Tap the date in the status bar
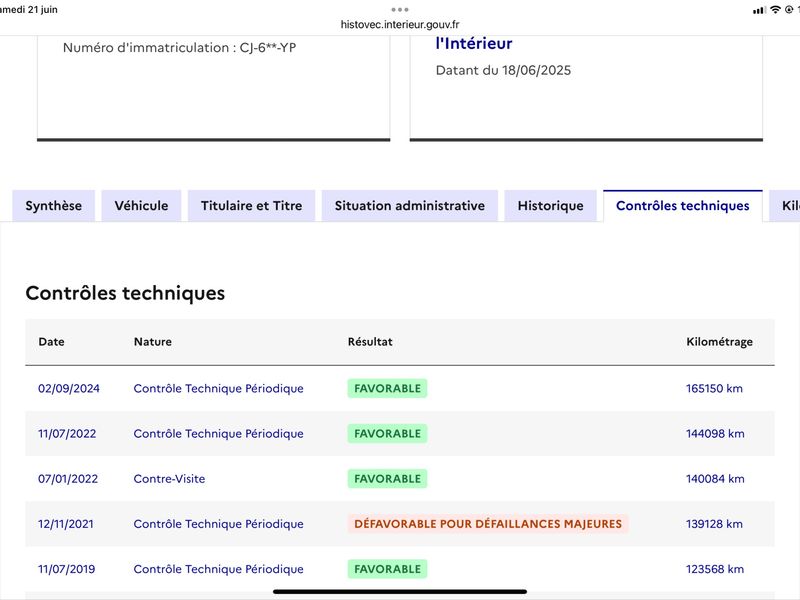This screenshot has height=600, width=800. (x=29, y=9)
